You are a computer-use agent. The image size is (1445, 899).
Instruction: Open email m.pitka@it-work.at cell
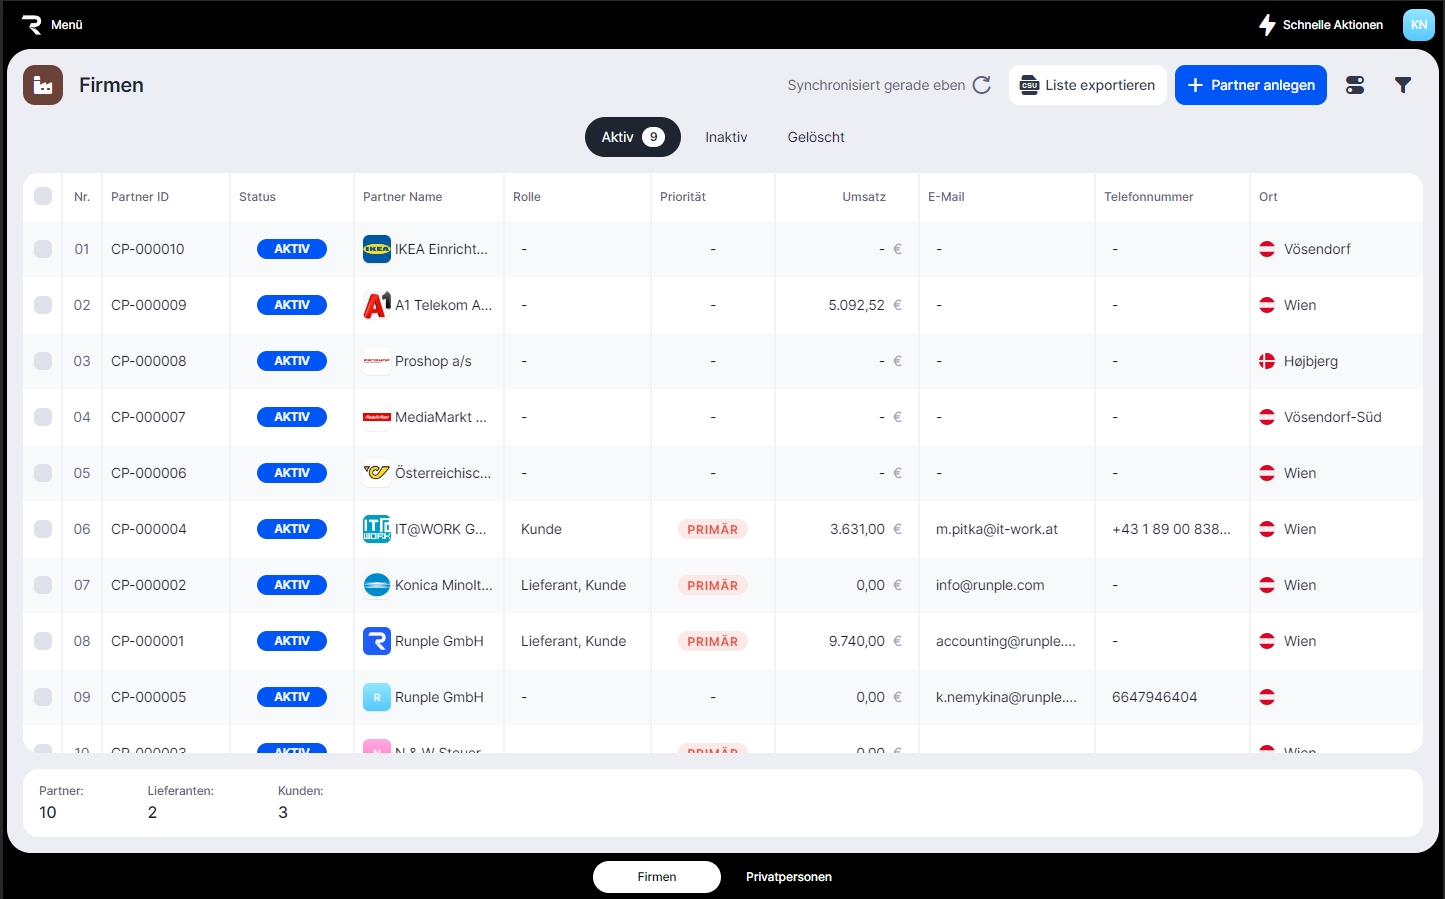(x=997, y=529)
